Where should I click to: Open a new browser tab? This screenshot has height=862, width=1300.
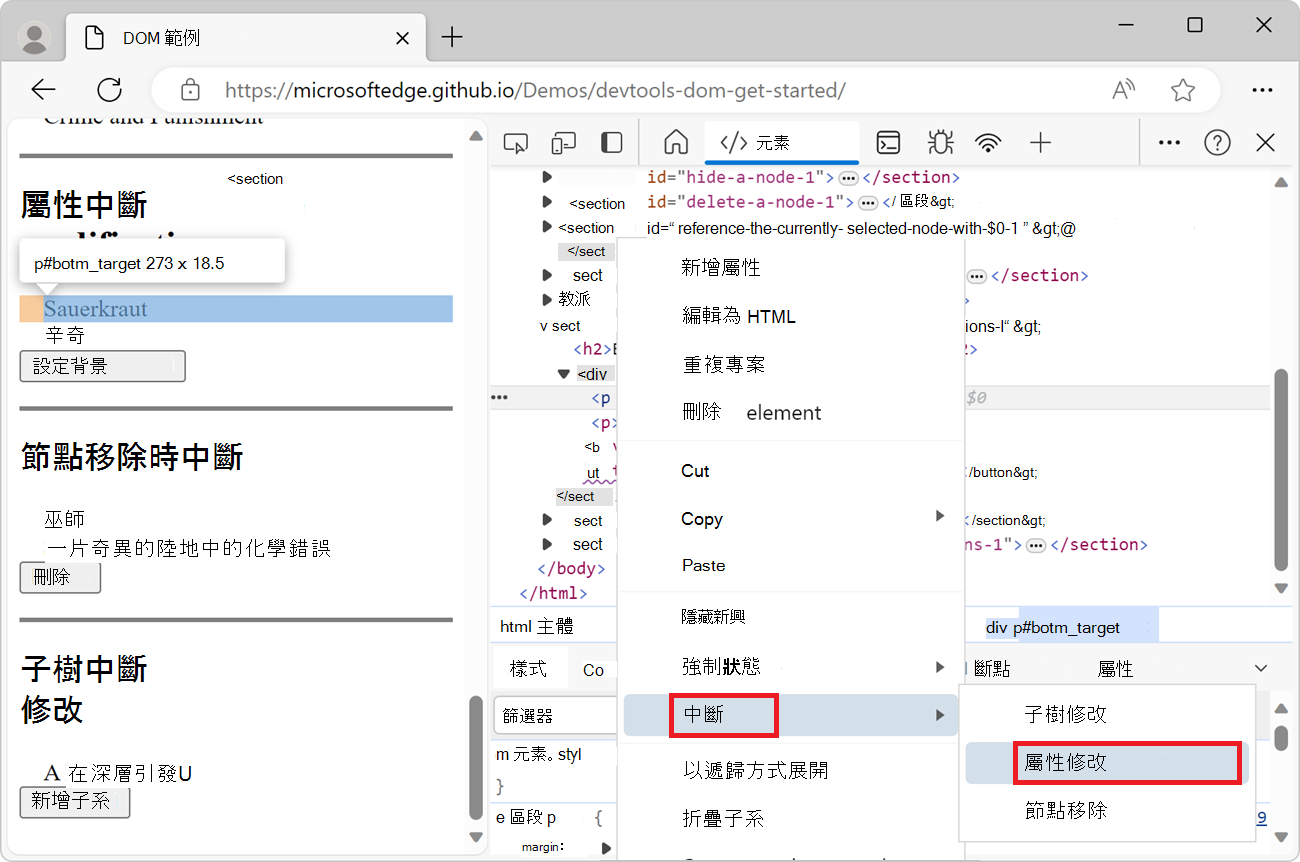click(452, 38)
